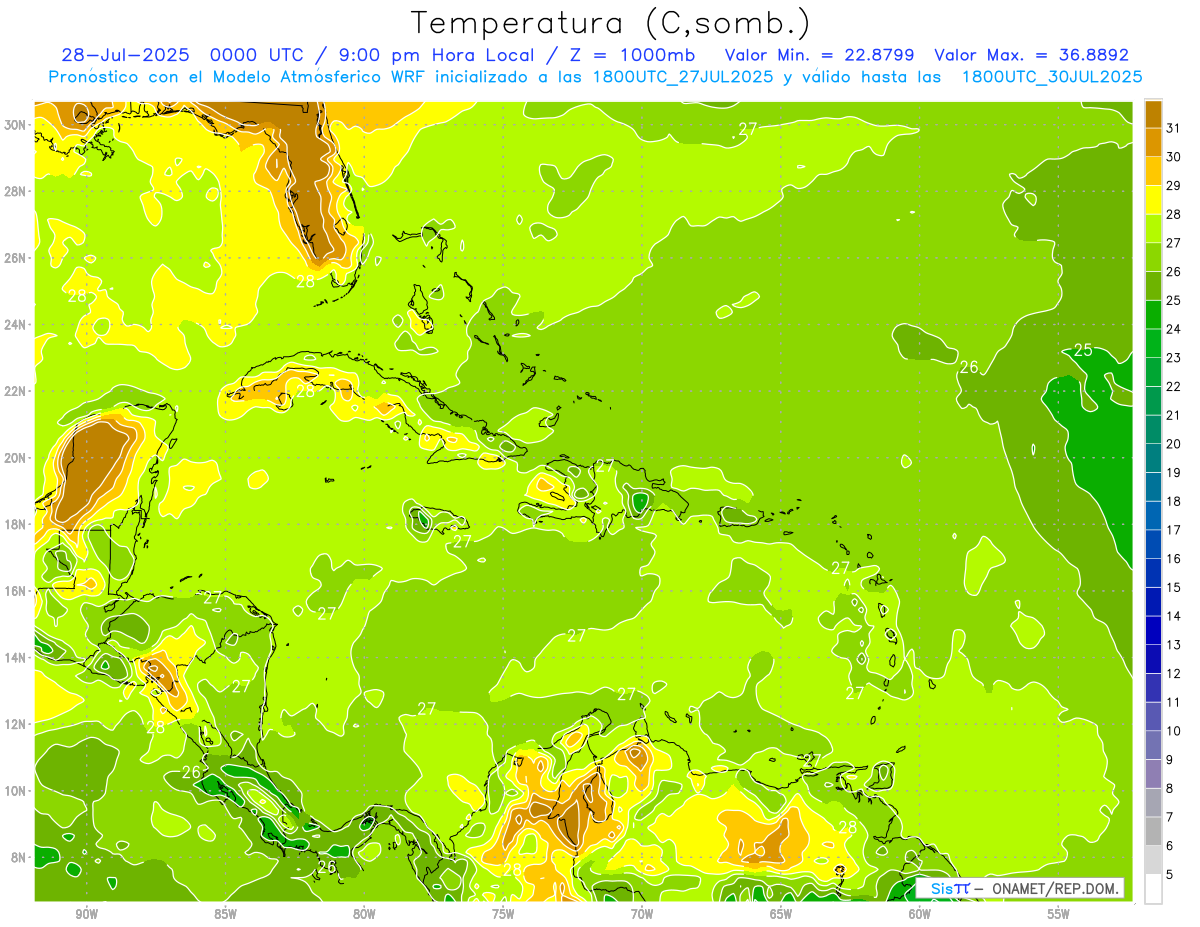Click the latitude axis label "26N"
1200x927 pixels.
[x=16, y=258]
